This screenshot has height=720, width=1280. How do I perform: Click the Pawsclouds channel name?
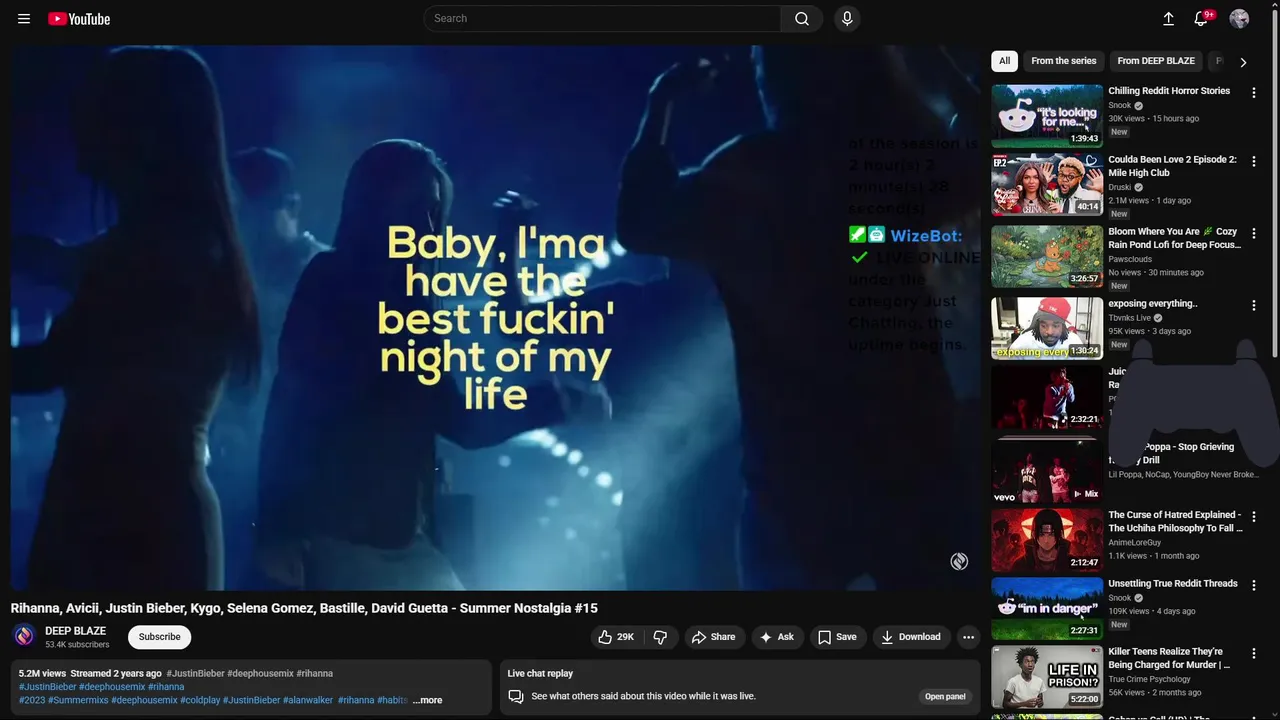[x=1130, y=259]
